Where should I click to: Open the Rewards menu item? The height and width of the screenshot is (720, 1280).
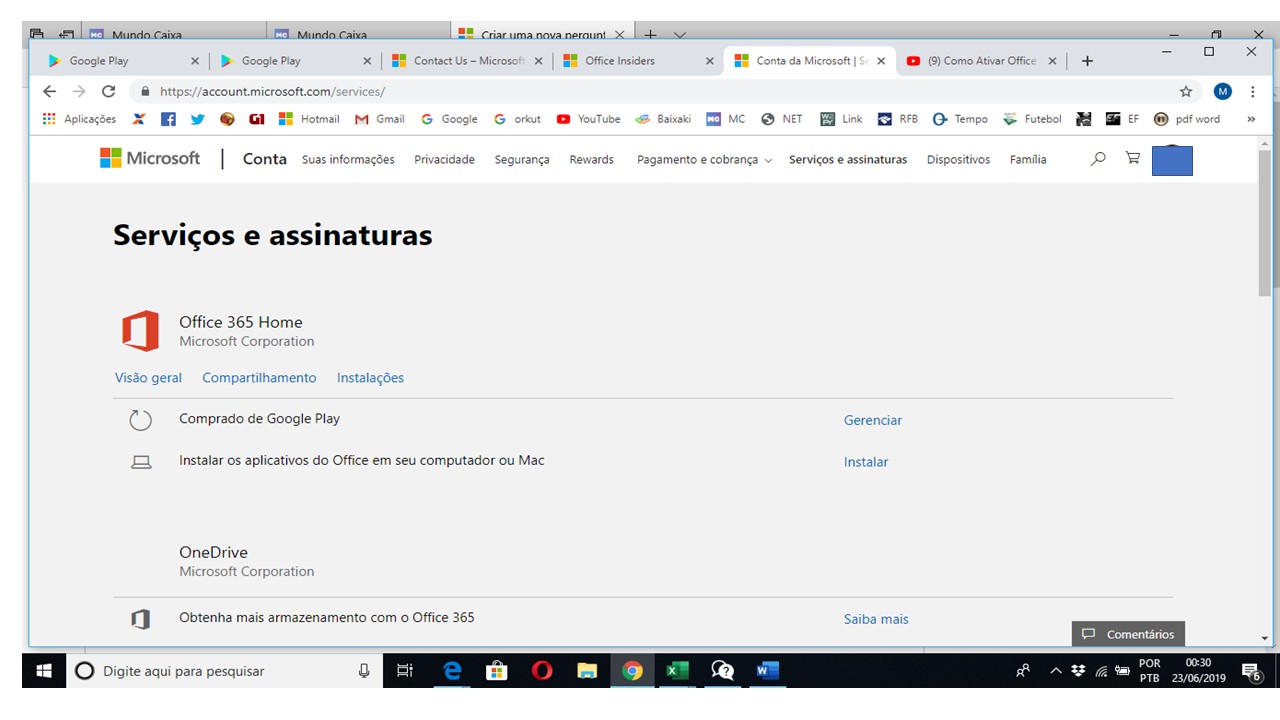(592, 159)
